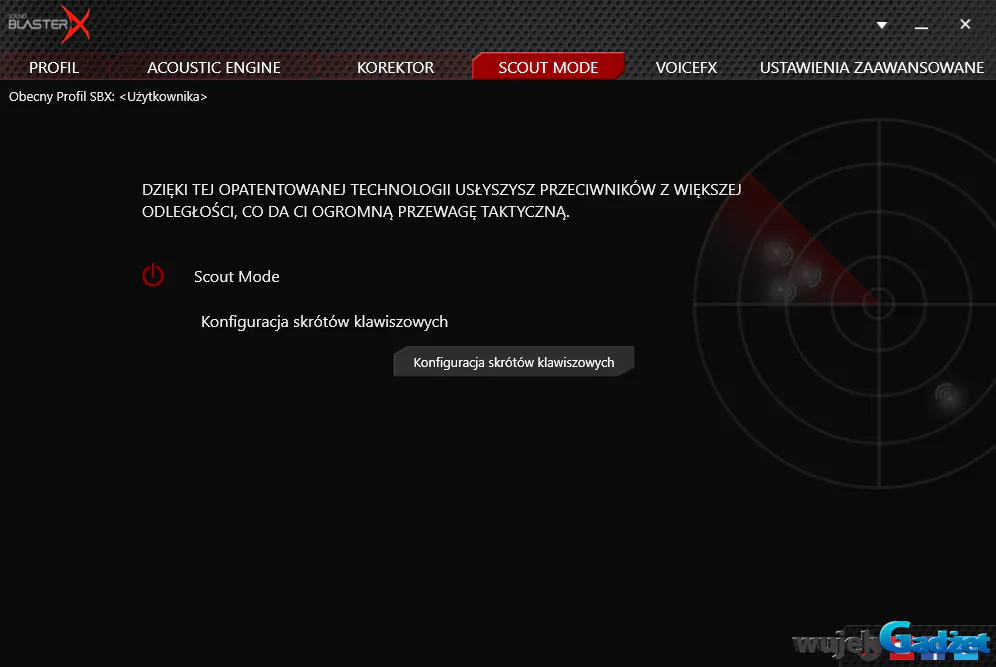Toggle the Scout Mode power icon
996x667 pixels.
point(153,275)
